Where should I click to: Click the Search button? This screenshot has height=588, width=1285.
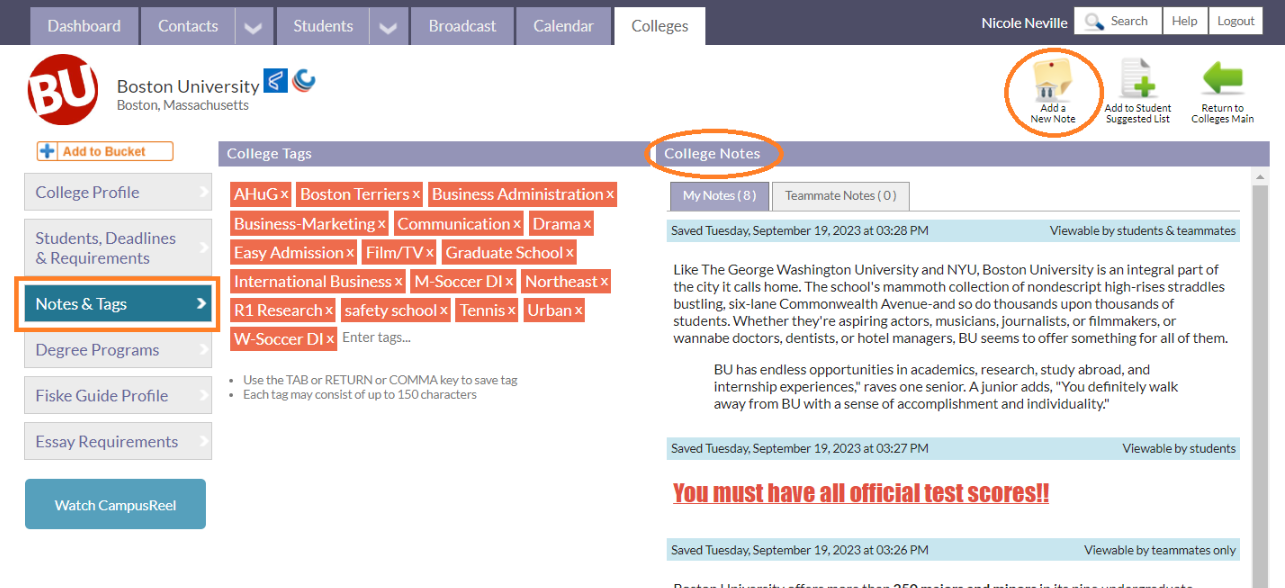pos(1118,21)
